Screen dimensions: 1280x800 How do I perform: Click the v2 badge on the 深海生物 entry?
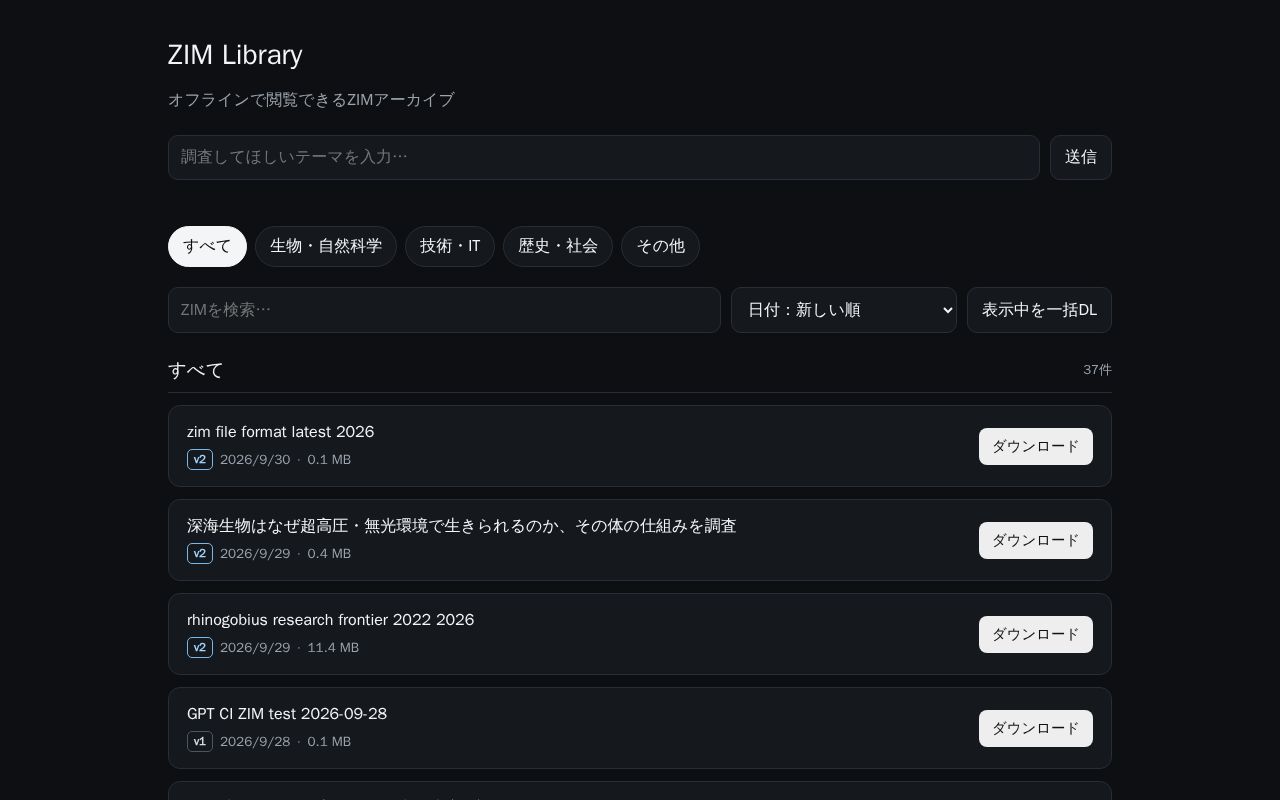click(200, 554)
